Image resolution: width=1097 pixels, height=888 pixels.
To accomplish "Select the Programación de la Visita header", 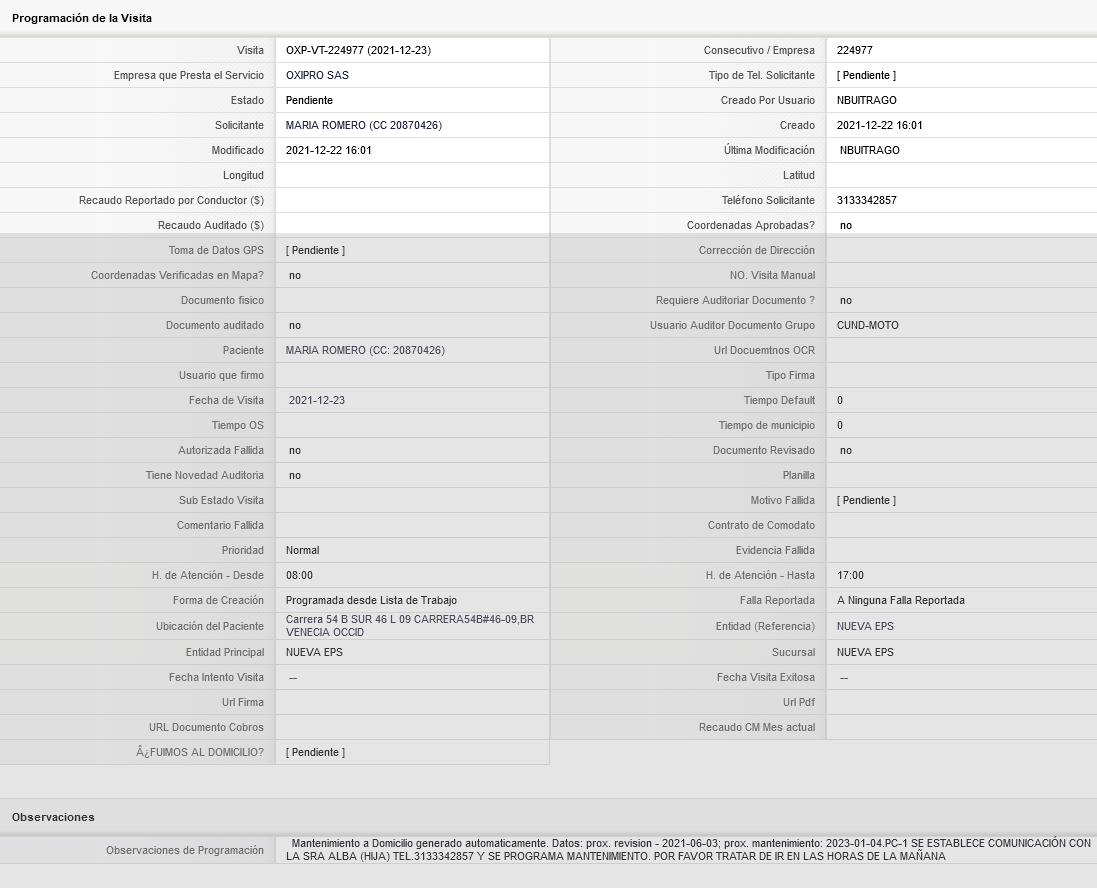I will click(82, 18).
